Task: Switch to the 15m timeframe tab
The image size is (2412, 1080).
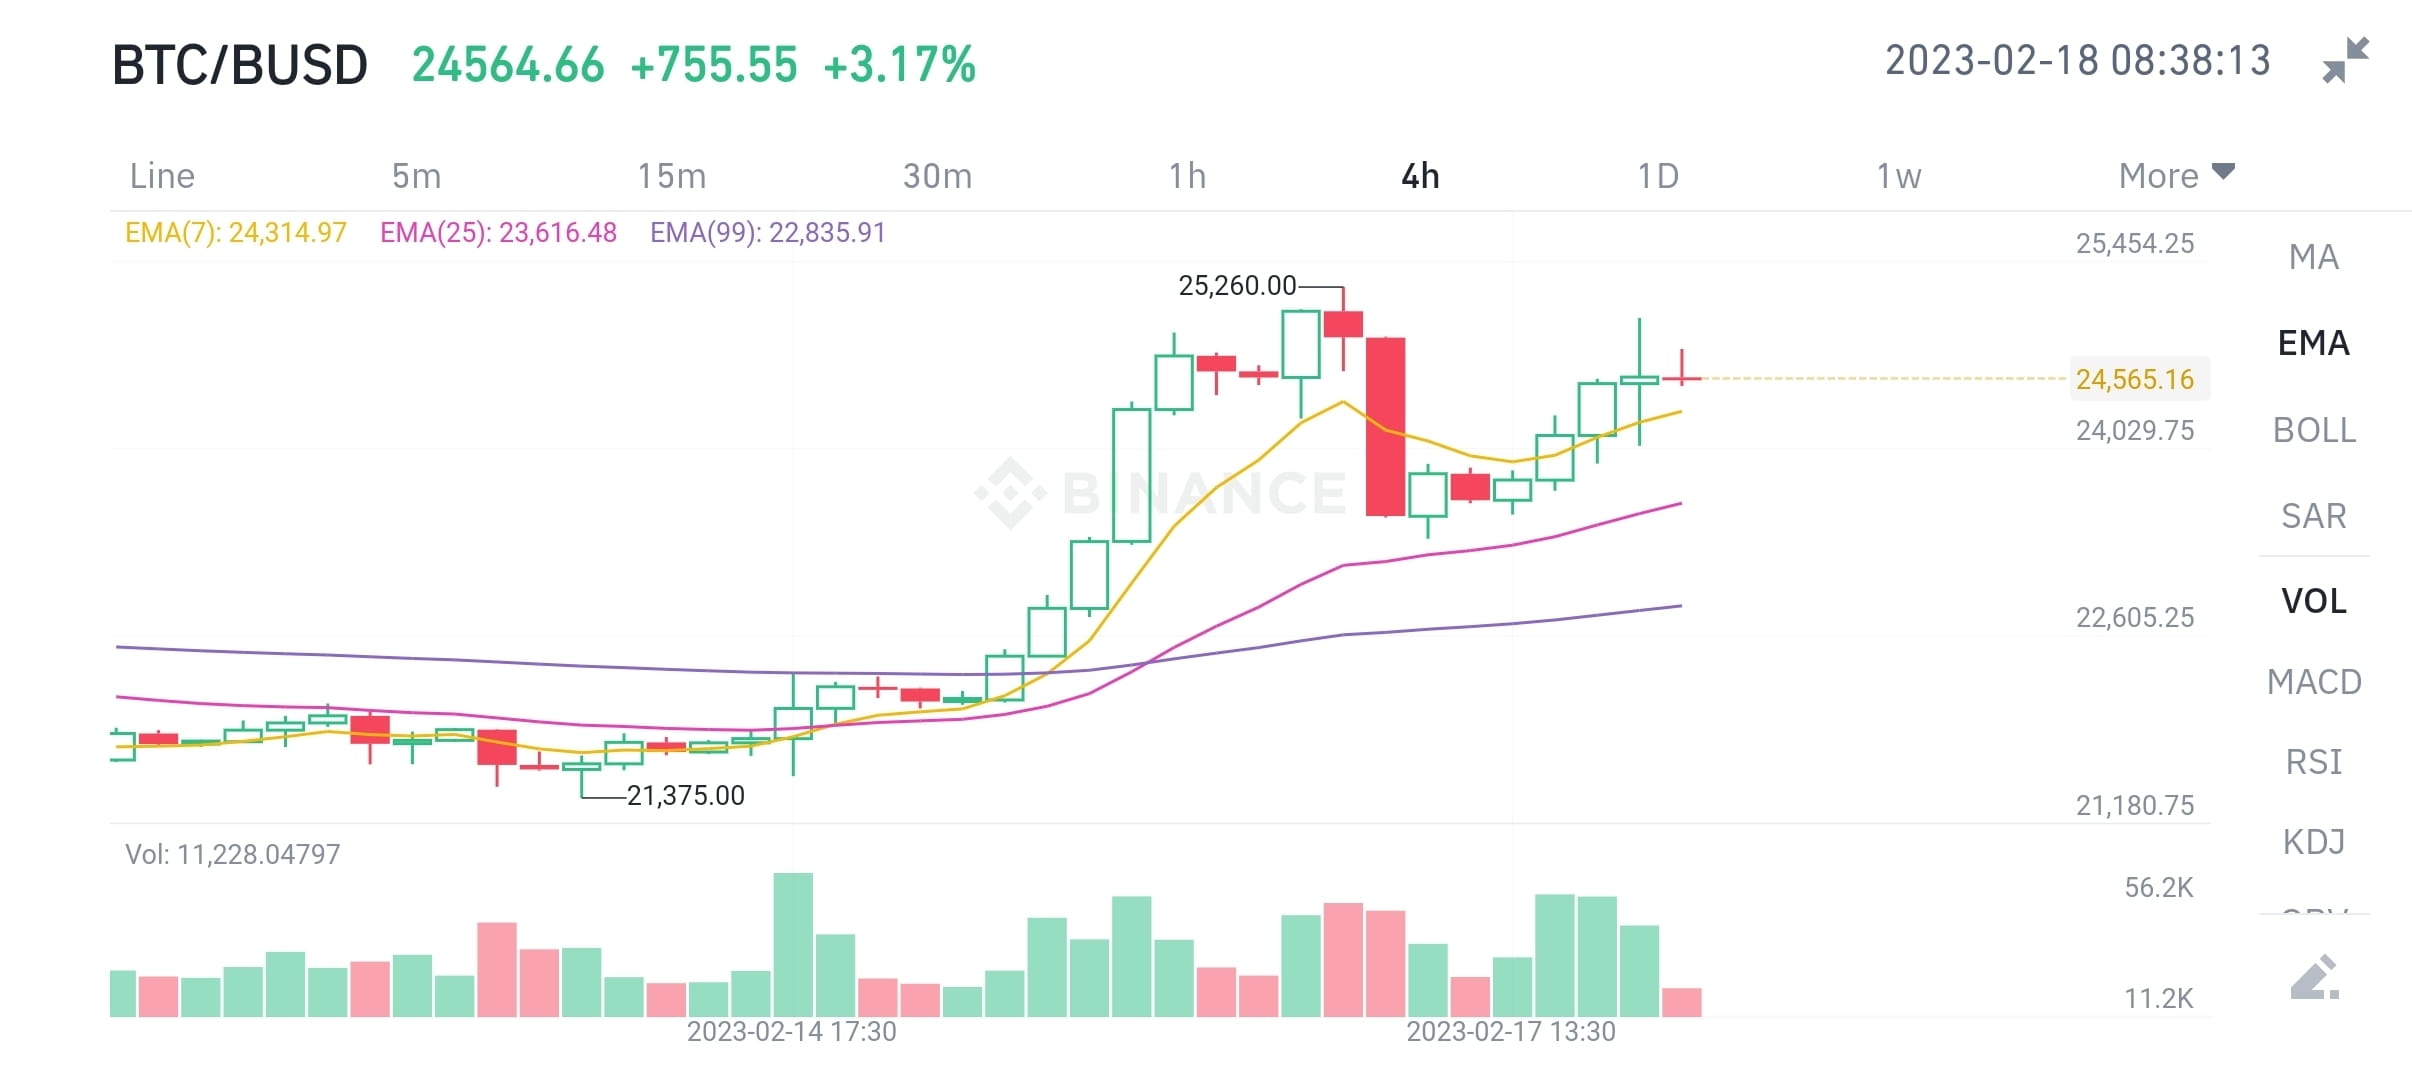Action: pyautogui.click(x=671, y=175)
